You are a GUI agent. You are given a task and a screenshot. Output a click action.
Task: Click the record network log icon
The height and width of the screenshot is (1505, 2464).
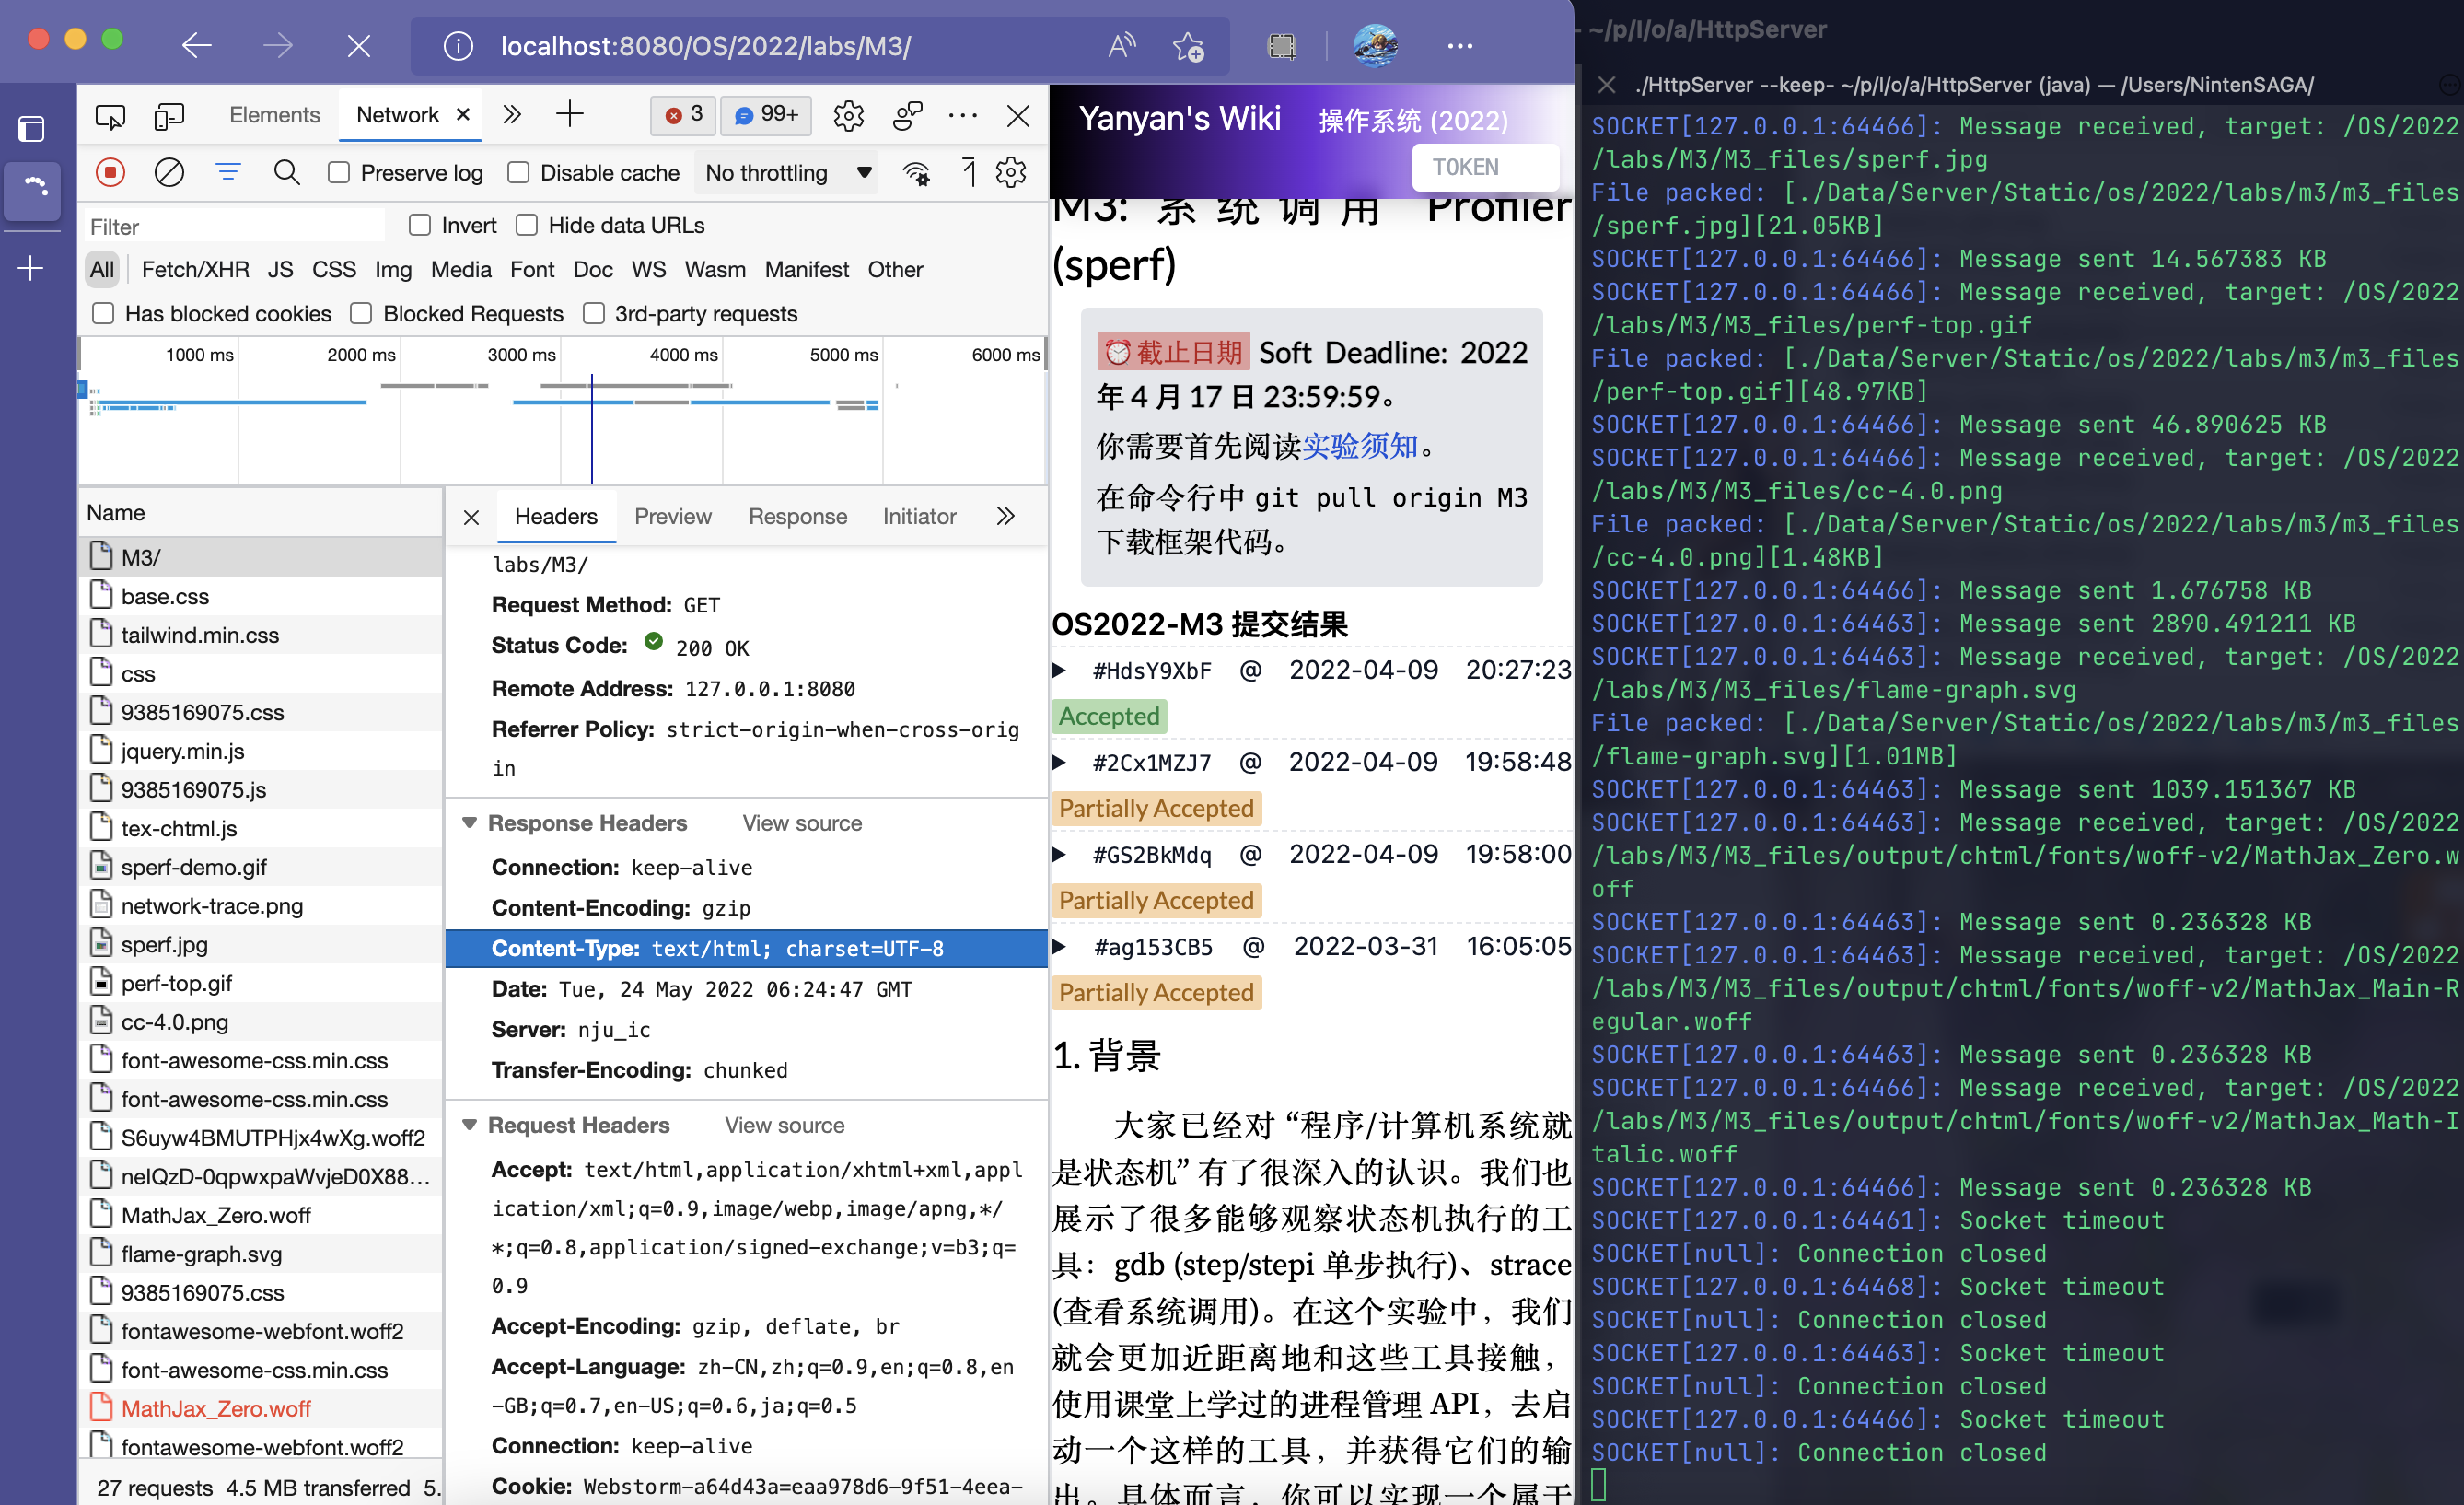coord(110,172)
